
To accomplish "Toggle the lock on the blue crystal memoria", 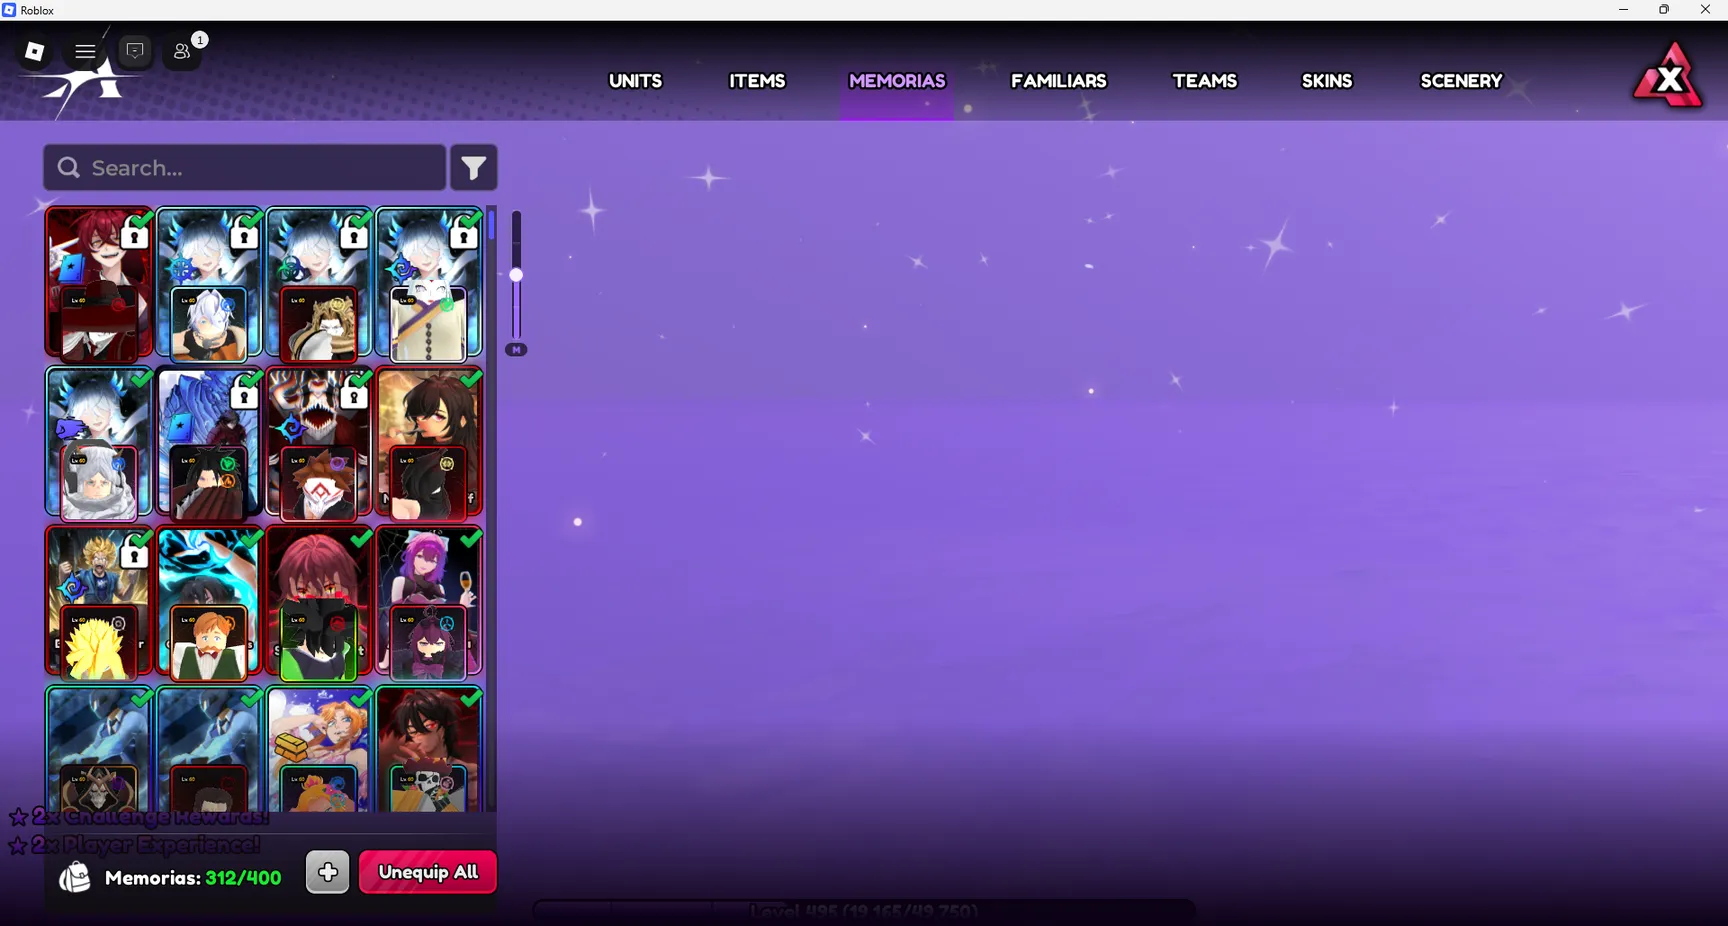I will pyautogui.click(x=244, y=396).
